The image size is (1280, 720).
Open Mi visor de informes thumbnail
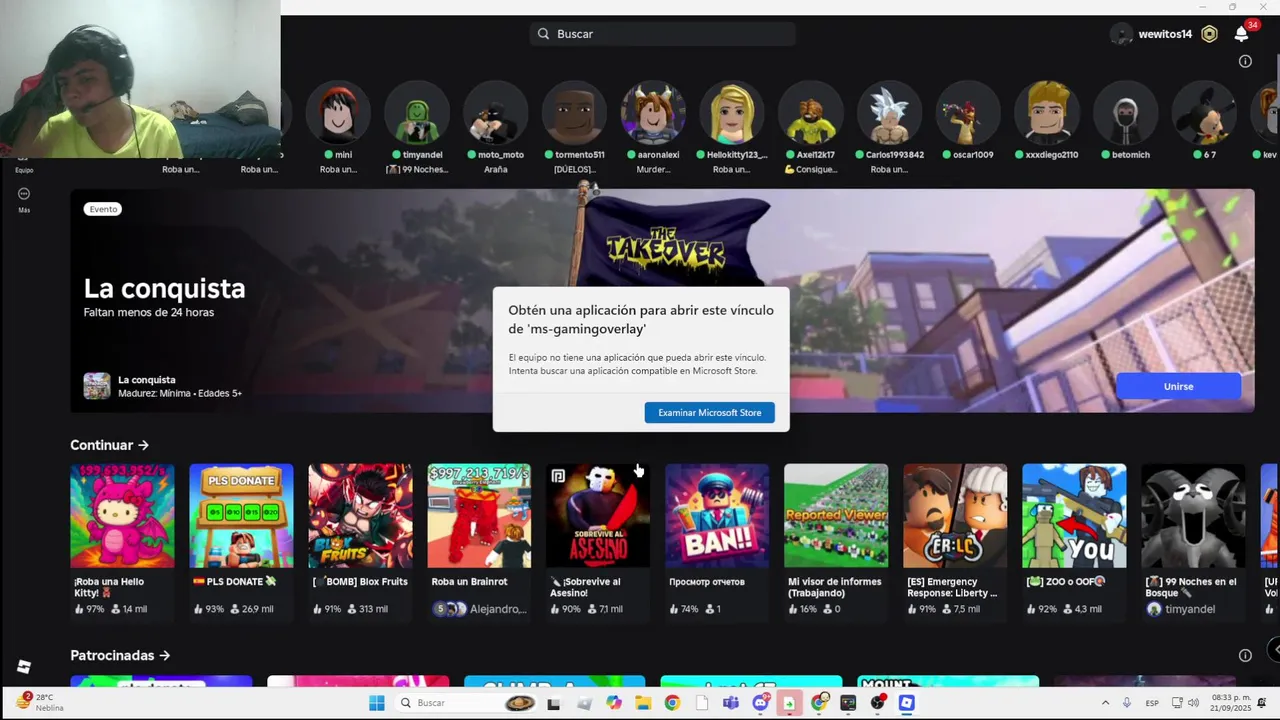click(836, 516)
